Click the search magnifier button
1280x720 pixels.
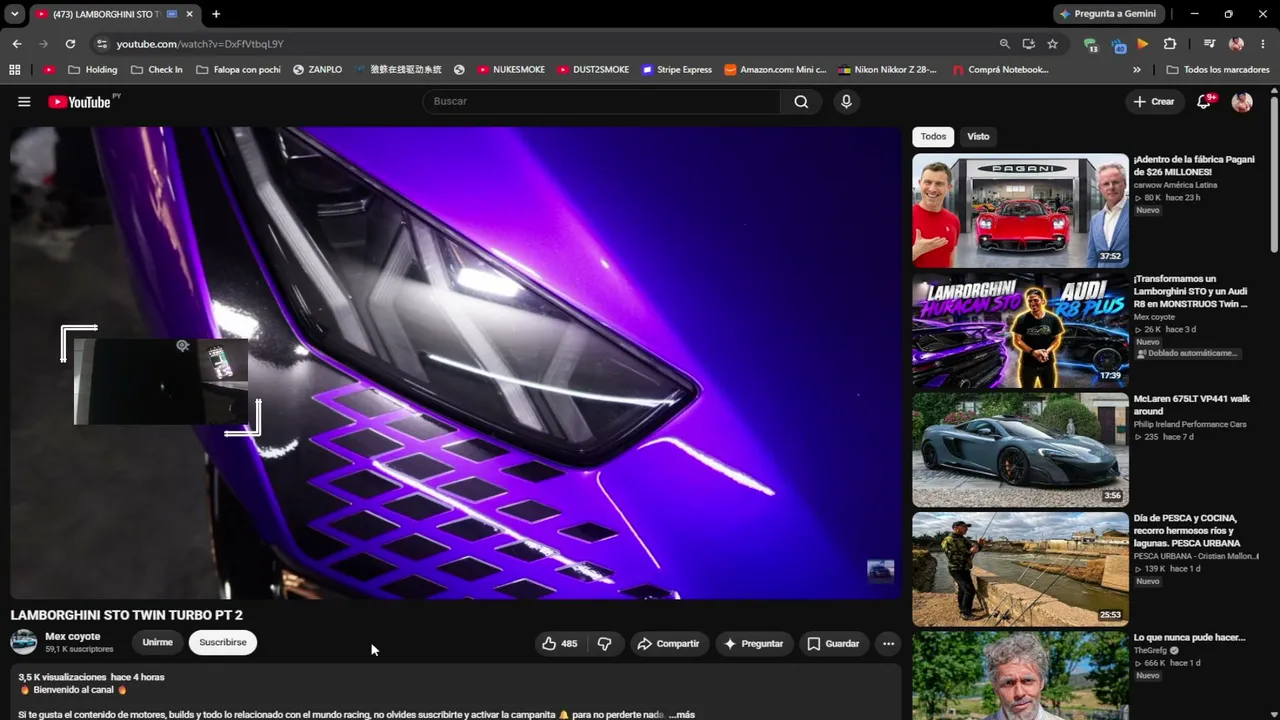click(x=801, y=102)
